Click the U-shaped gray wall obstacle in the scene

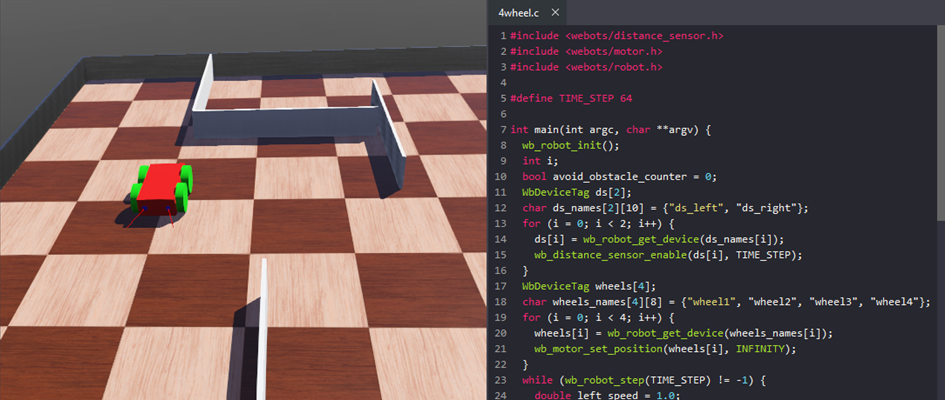[288, 123]
